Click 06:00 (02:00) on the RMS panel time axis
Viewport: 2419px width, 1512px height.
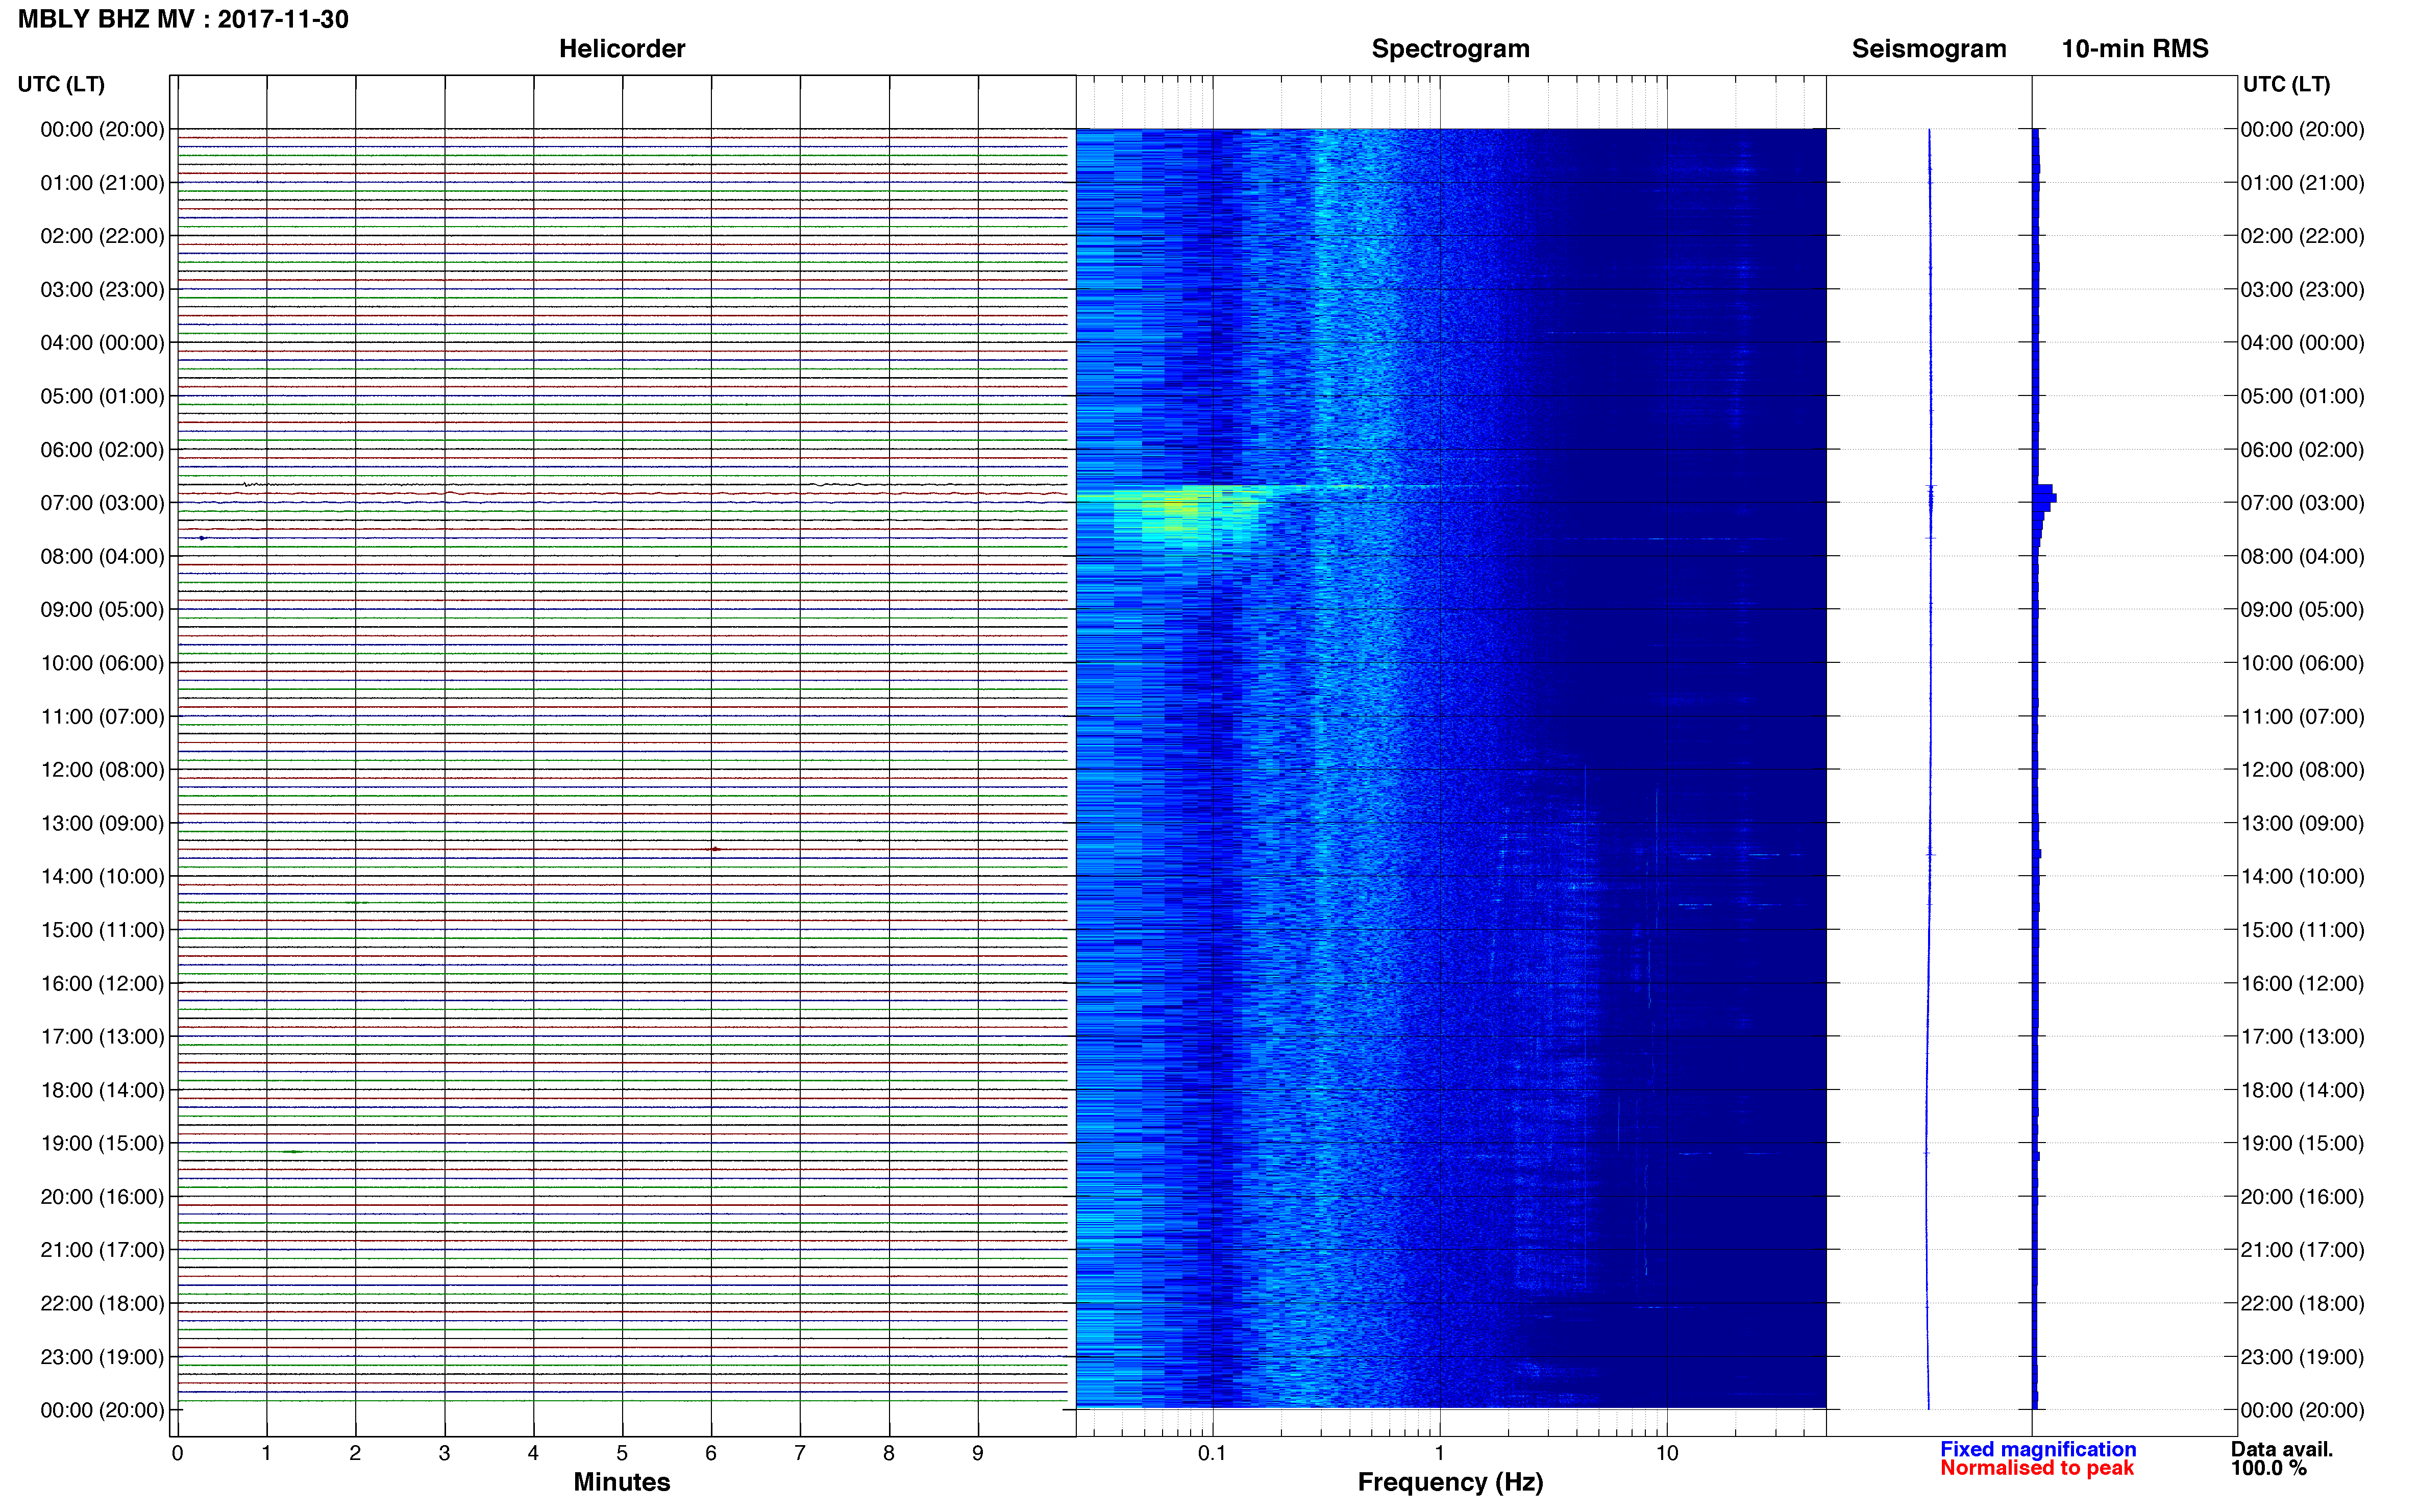tap(2302, 450)
